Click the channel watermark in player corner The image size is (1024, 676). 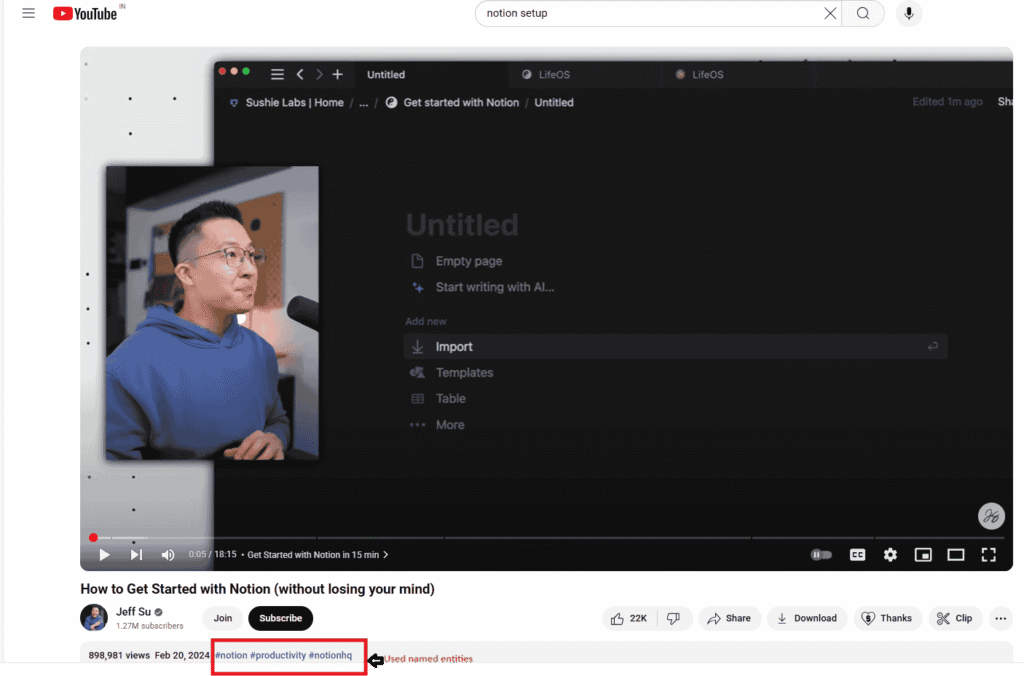click(991, 516)
